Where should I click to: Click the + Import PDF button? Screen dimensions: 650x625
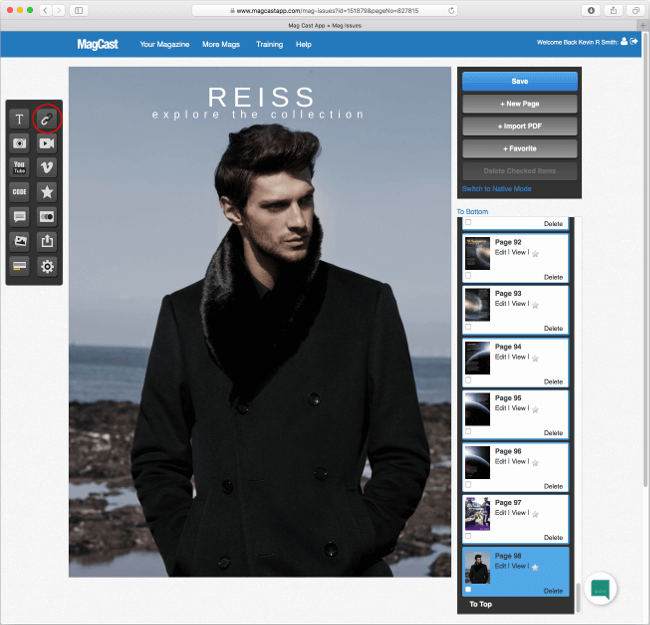pyautogui.click(x=519, y=126)
